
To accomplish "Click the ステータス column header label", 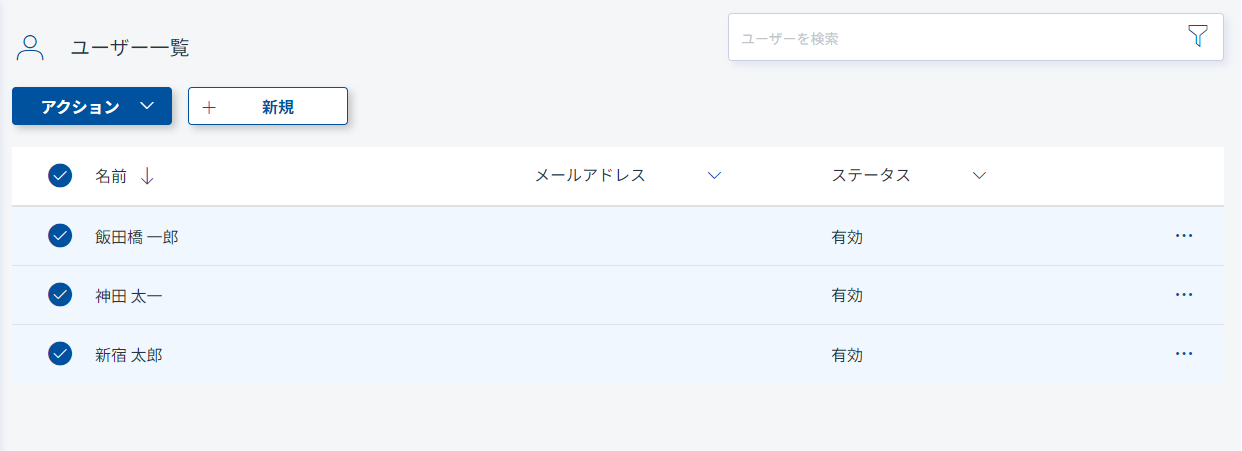I will click(871, 176).
